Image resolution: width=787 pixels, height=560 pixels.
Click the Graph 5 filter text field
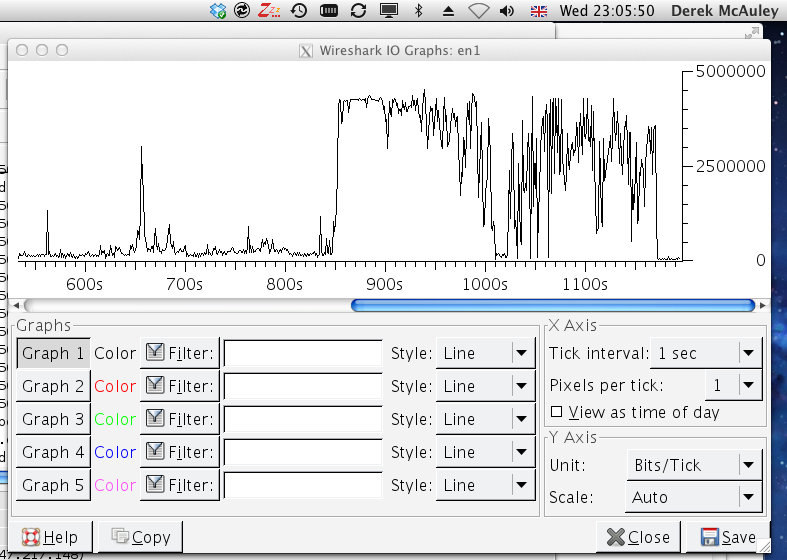(303, 485)
